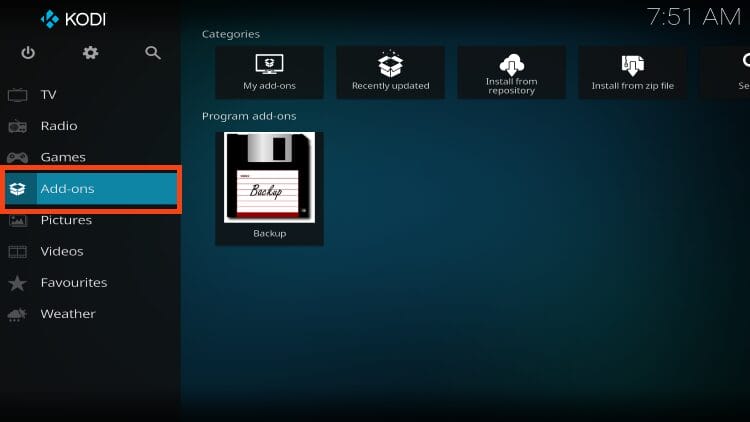Click the Backup add-on label
Screen dimensions: 750x422
tap(270, 233)
